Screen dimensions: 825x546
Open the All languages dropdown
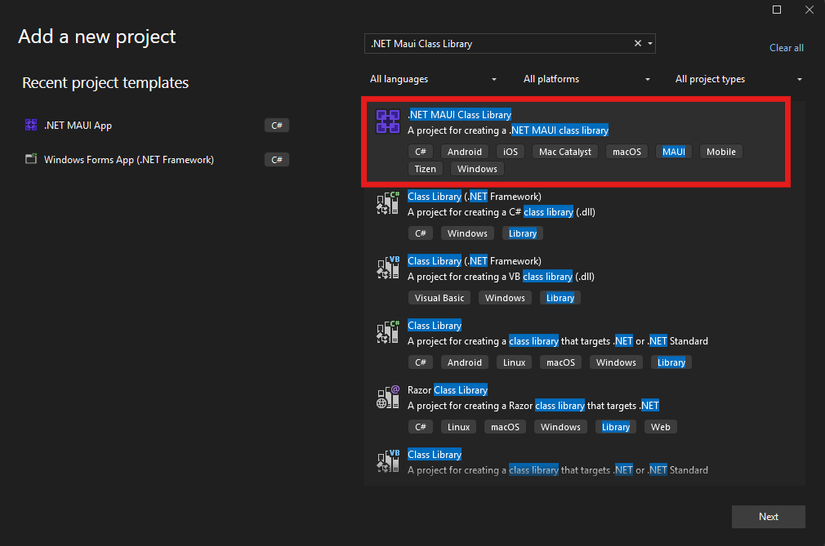pyautogui.click(x=433, y=79)
